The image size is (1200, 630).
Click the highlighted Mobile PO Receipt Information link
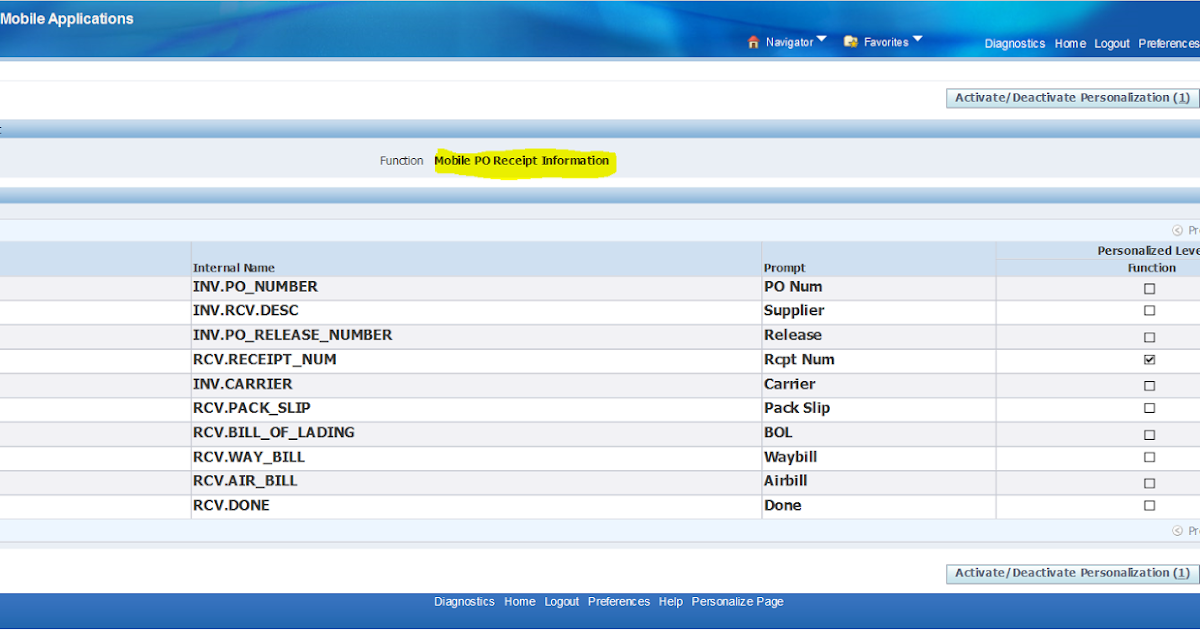coord(524,160)
